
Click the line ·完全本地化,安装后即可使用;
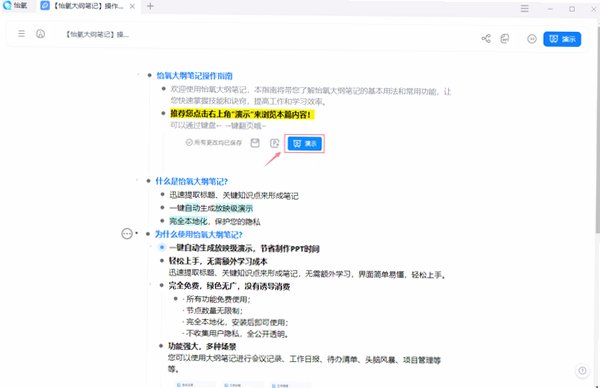coord(235,322)
